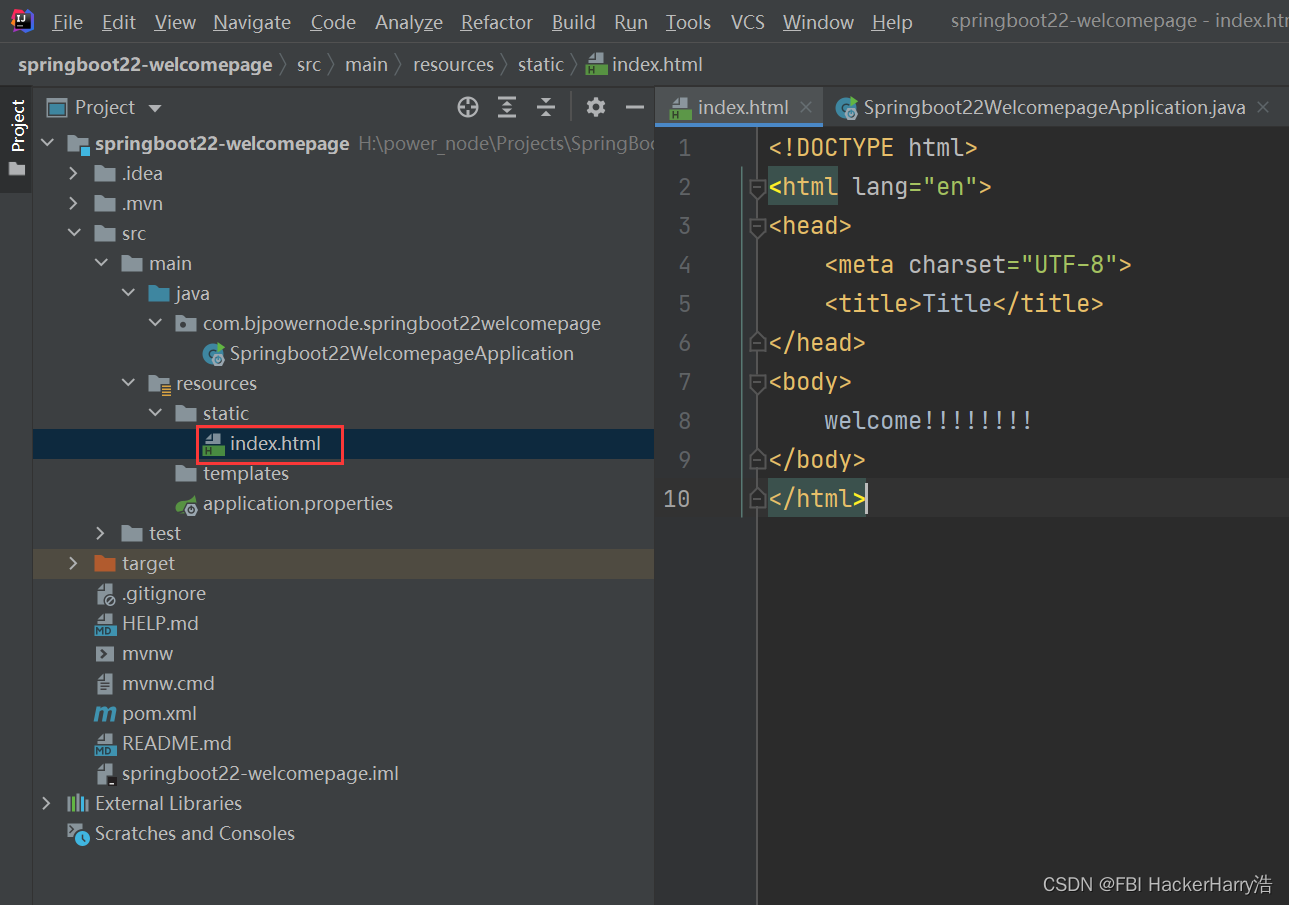Open the Analyze menu
This screenshot has height=905, width=1289.
pyautogui.click(x=409, y=22)
